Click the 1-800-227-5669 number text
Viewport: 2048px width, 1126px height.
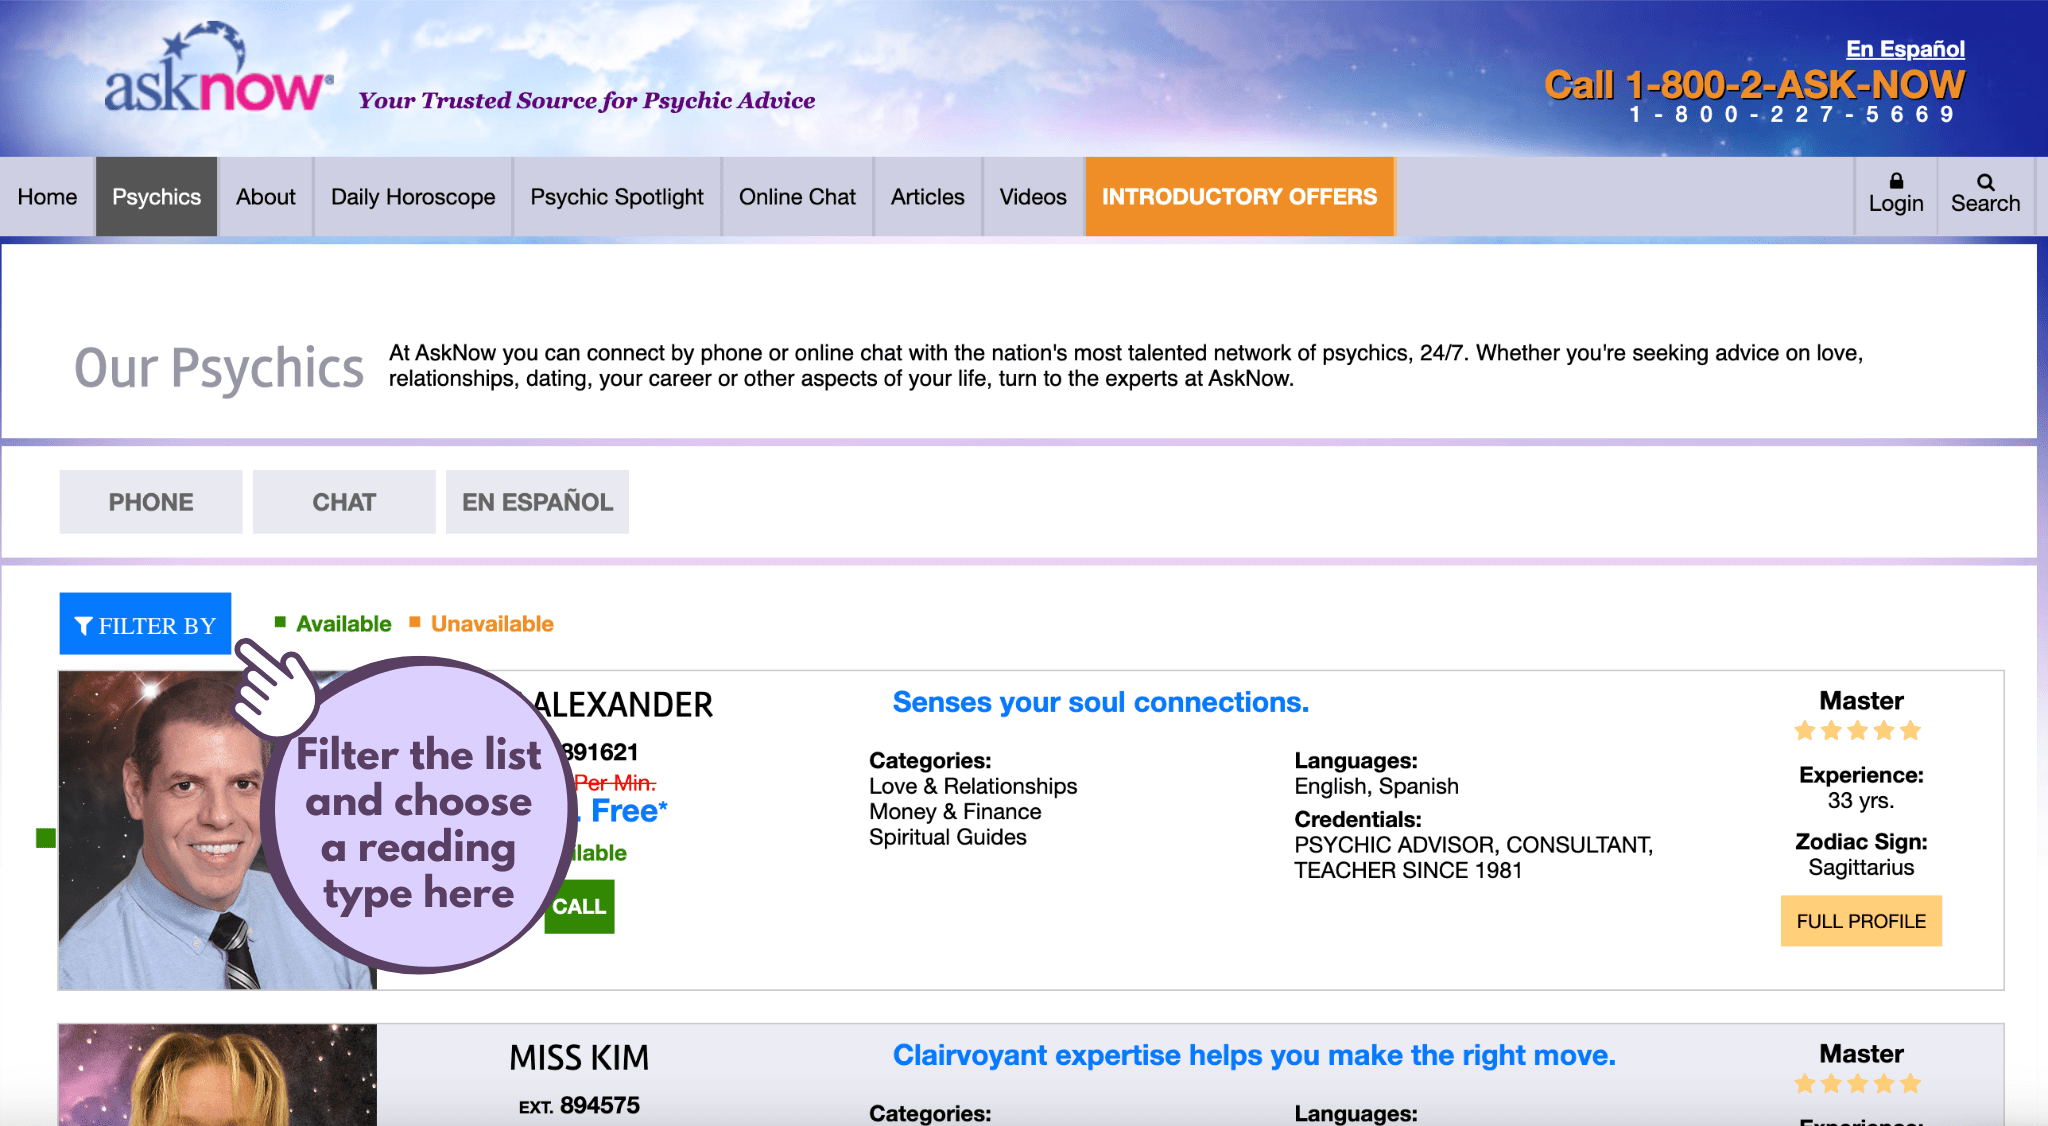[1793, 115]
